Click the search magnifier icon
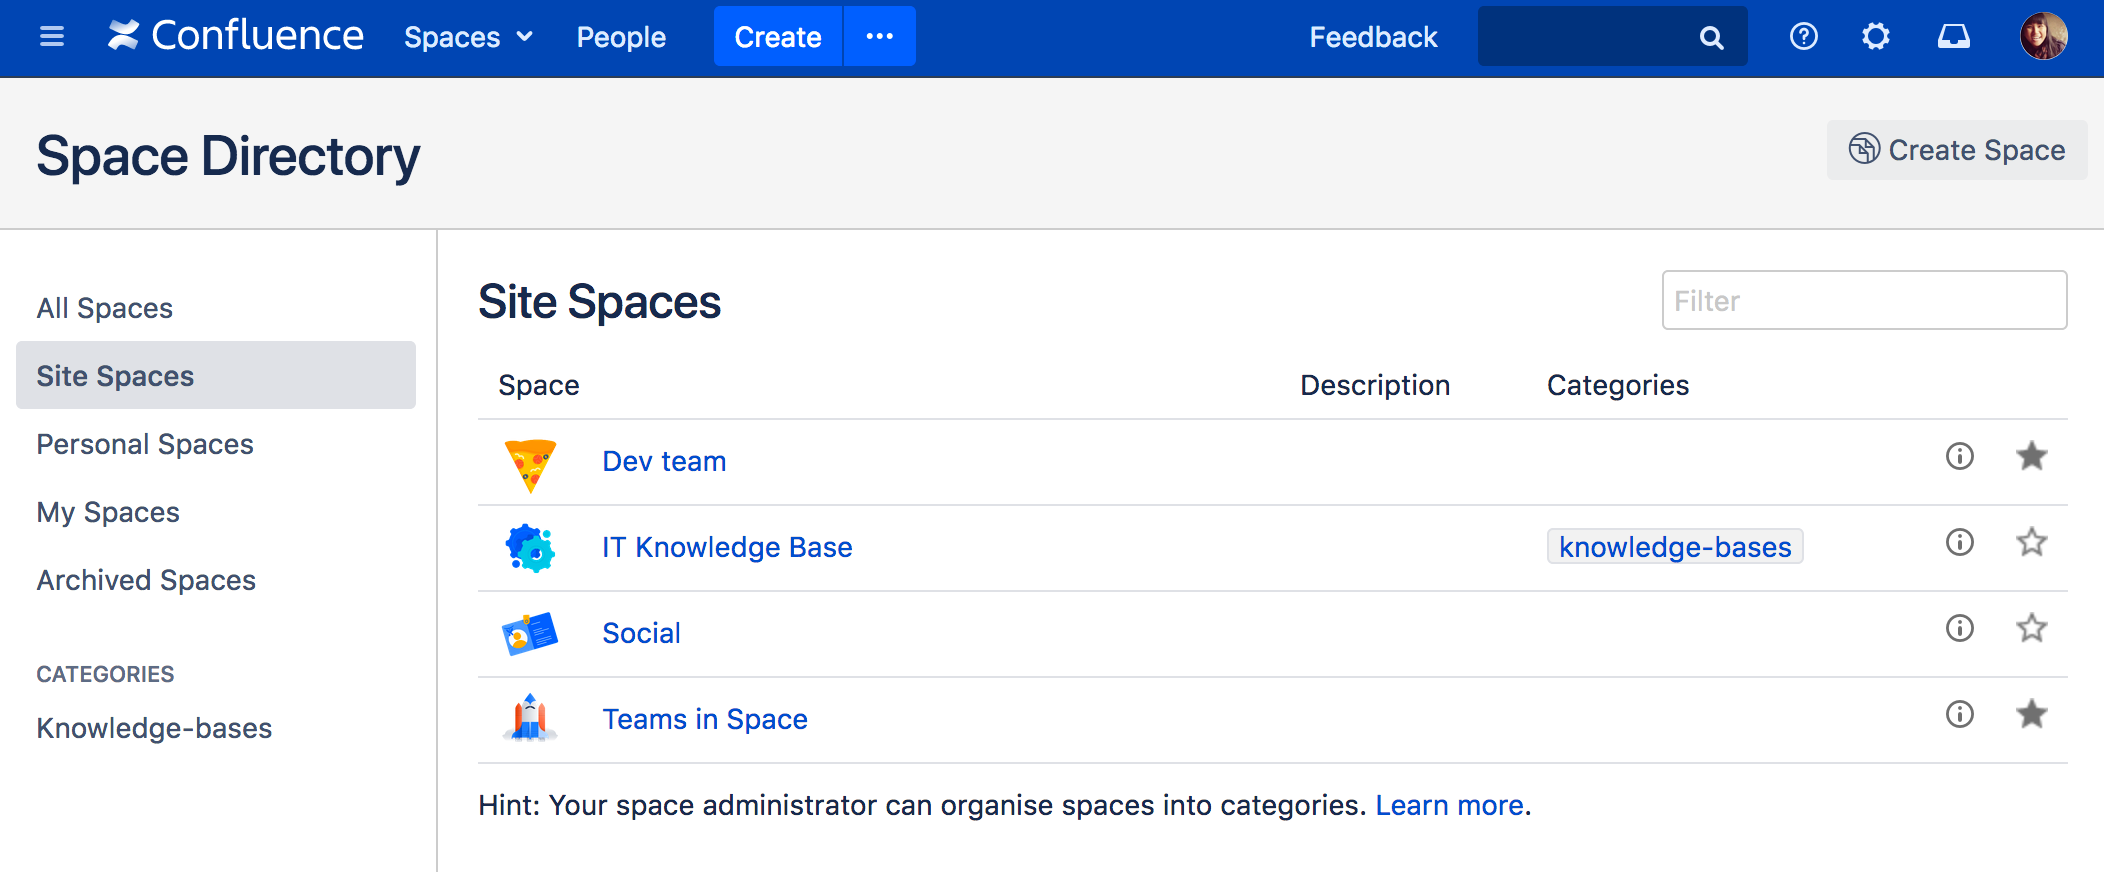2104x872 pixels. pos(1711,38)
